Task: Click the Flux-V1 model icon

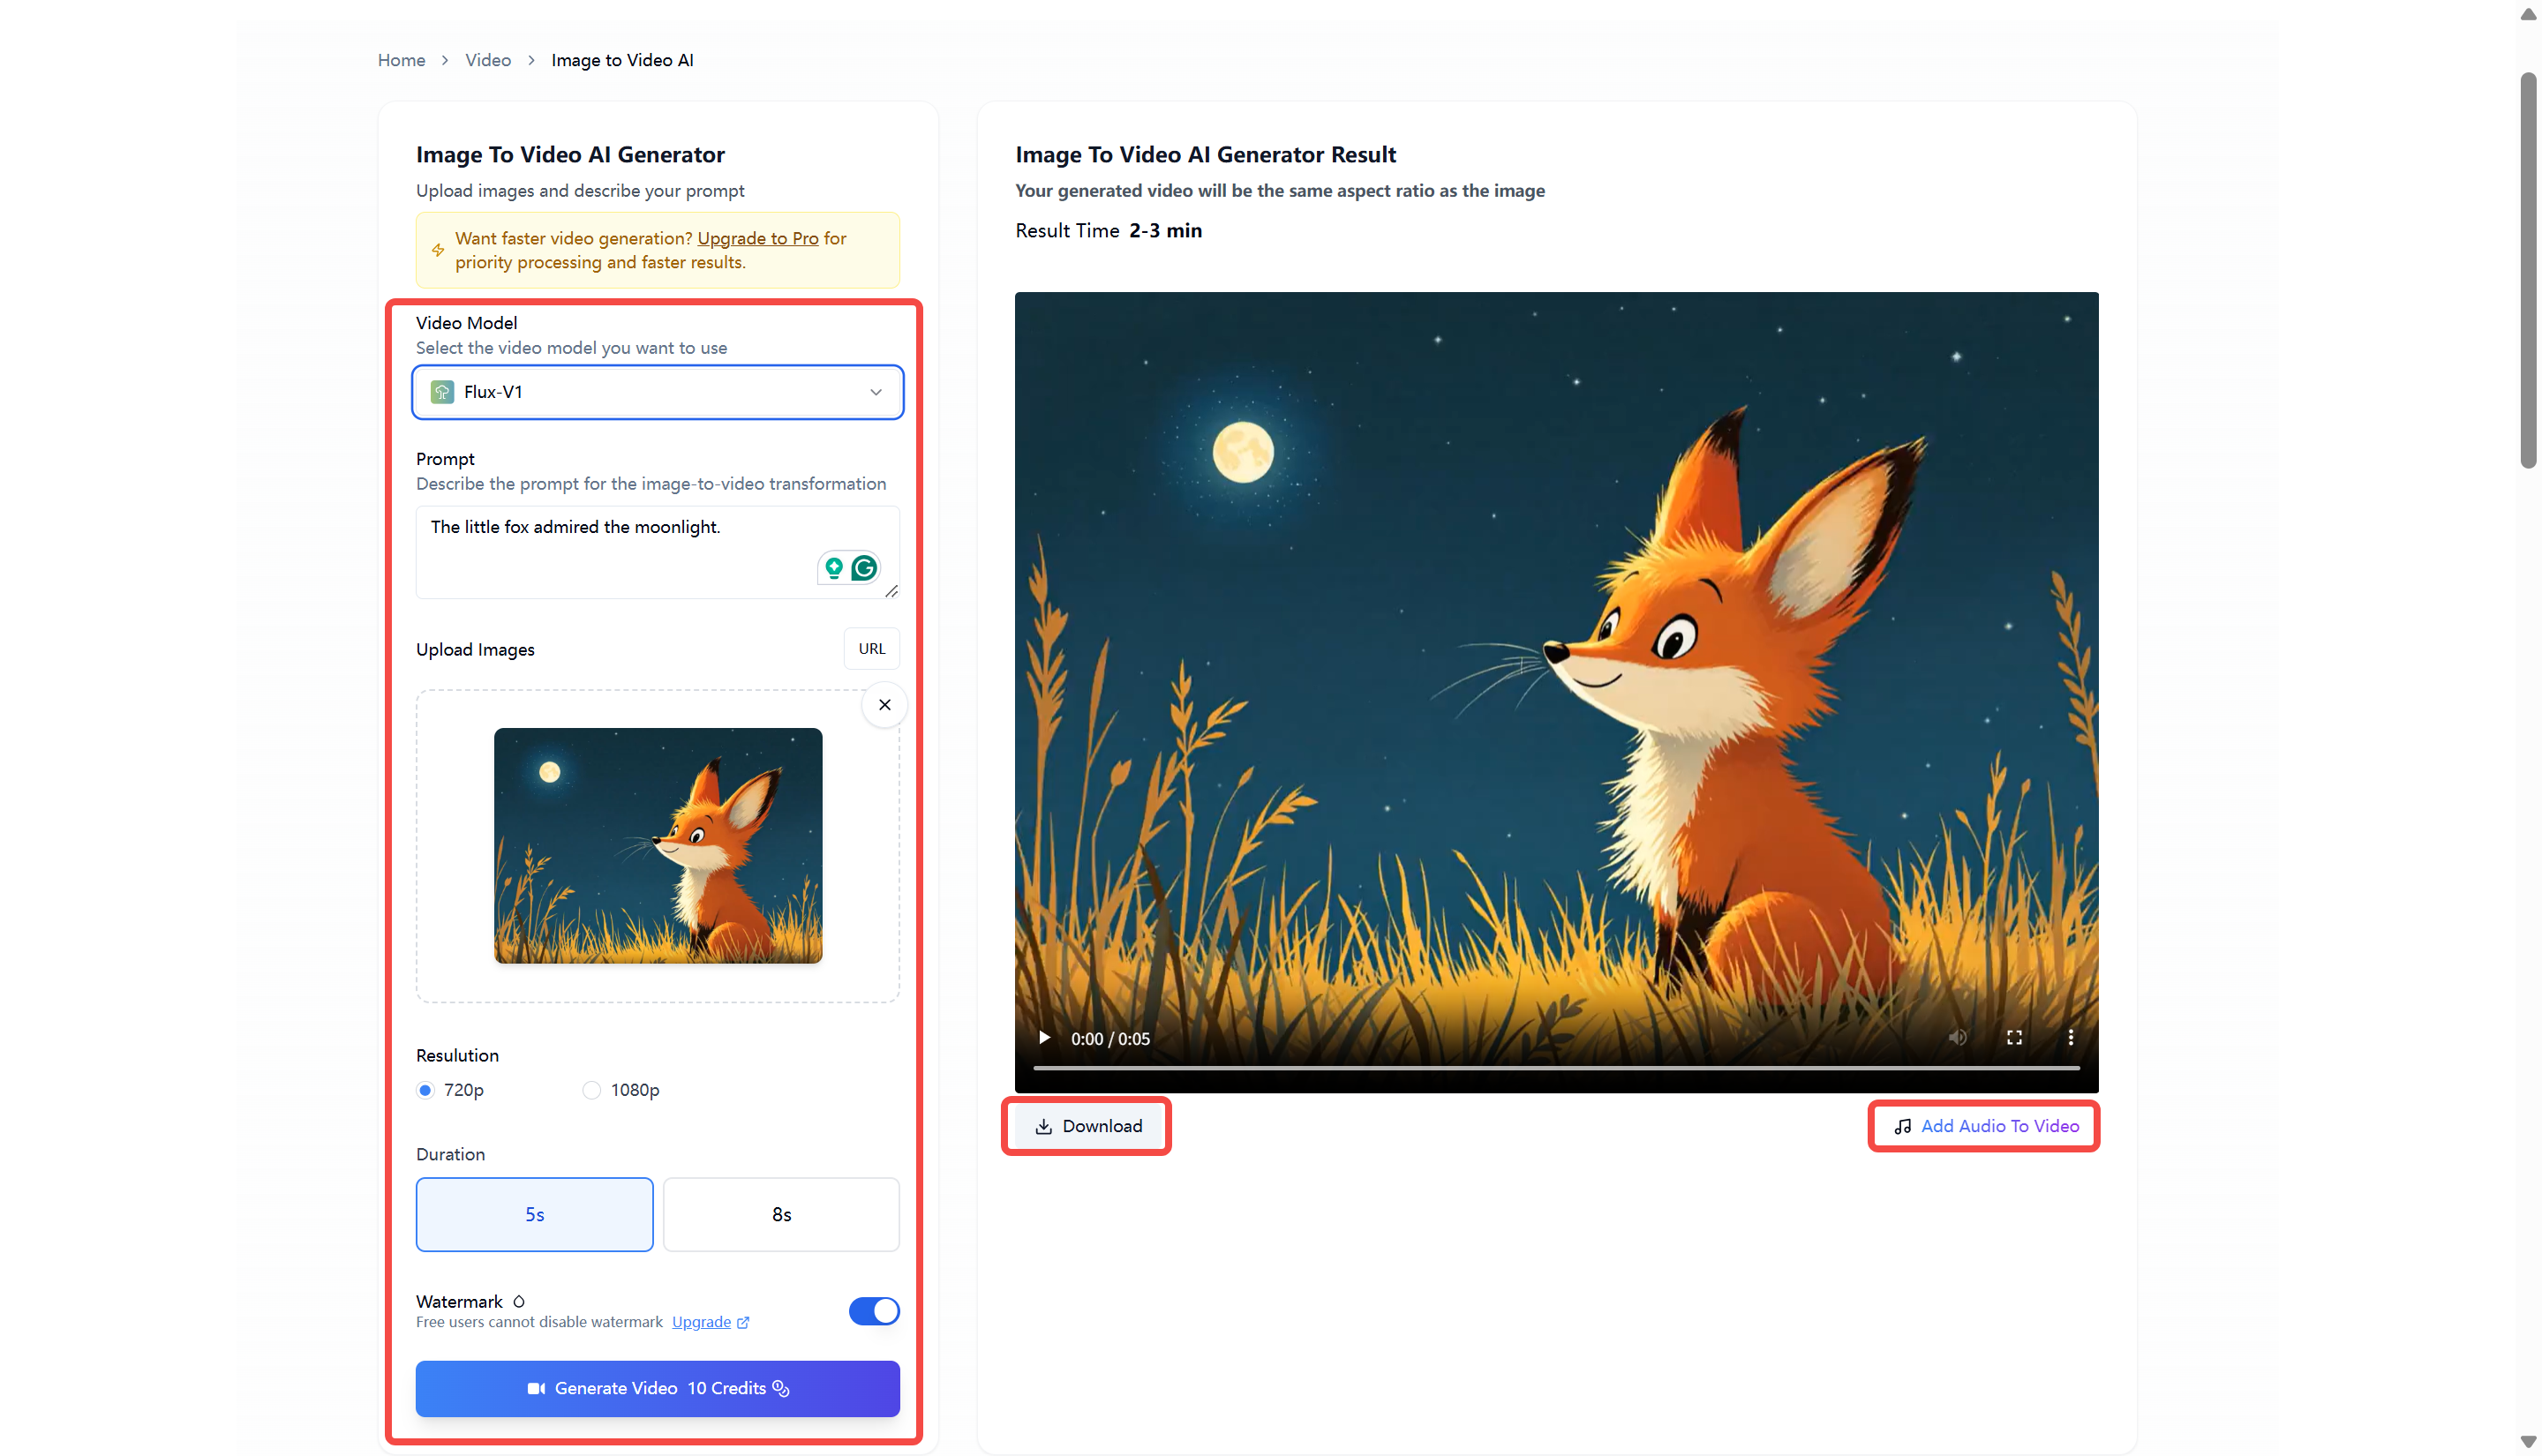Action: (442, 392)
